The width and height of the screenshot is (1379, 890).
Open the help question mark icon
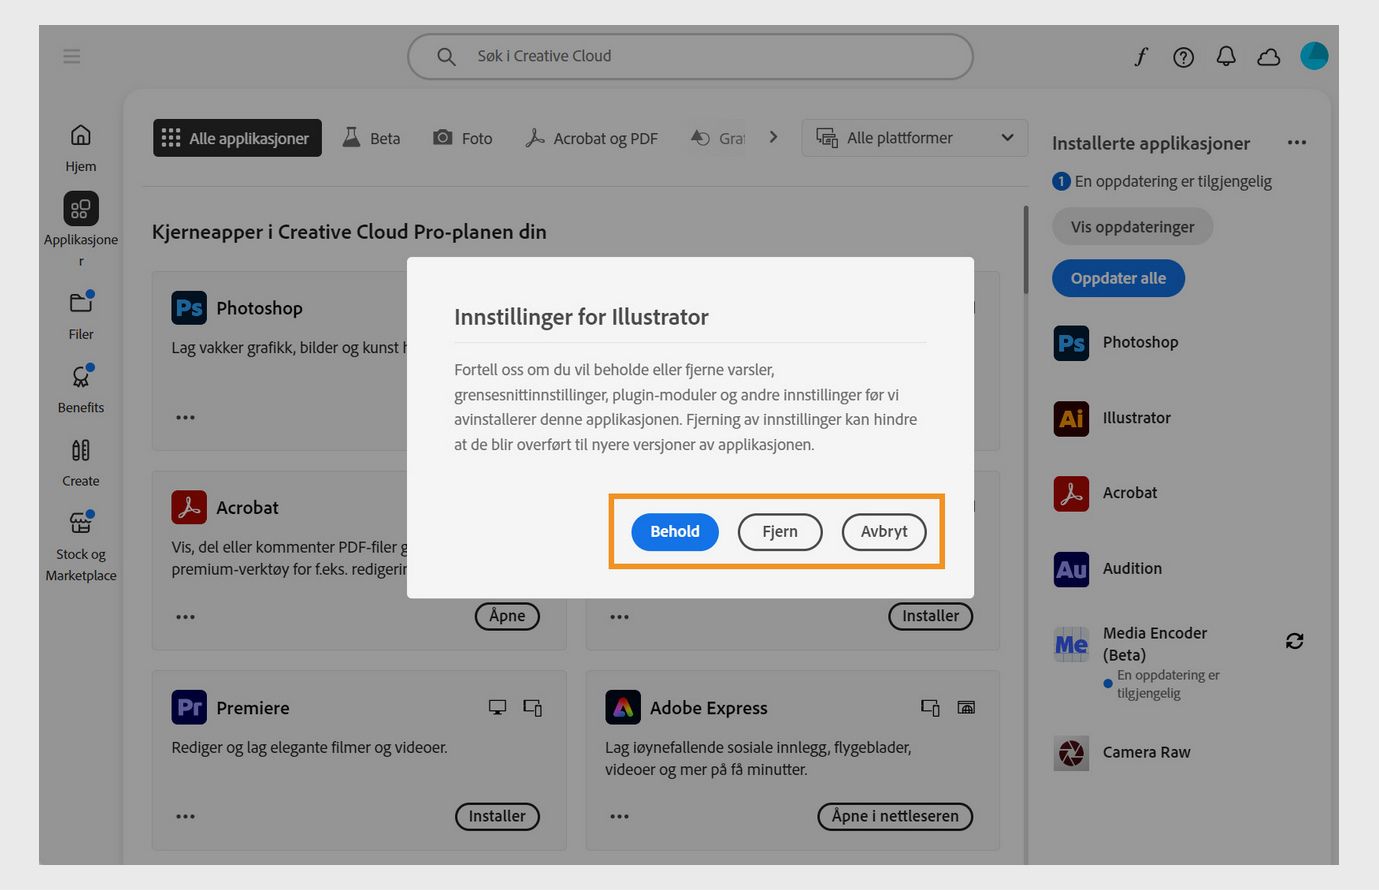[x=1184, y=57]
